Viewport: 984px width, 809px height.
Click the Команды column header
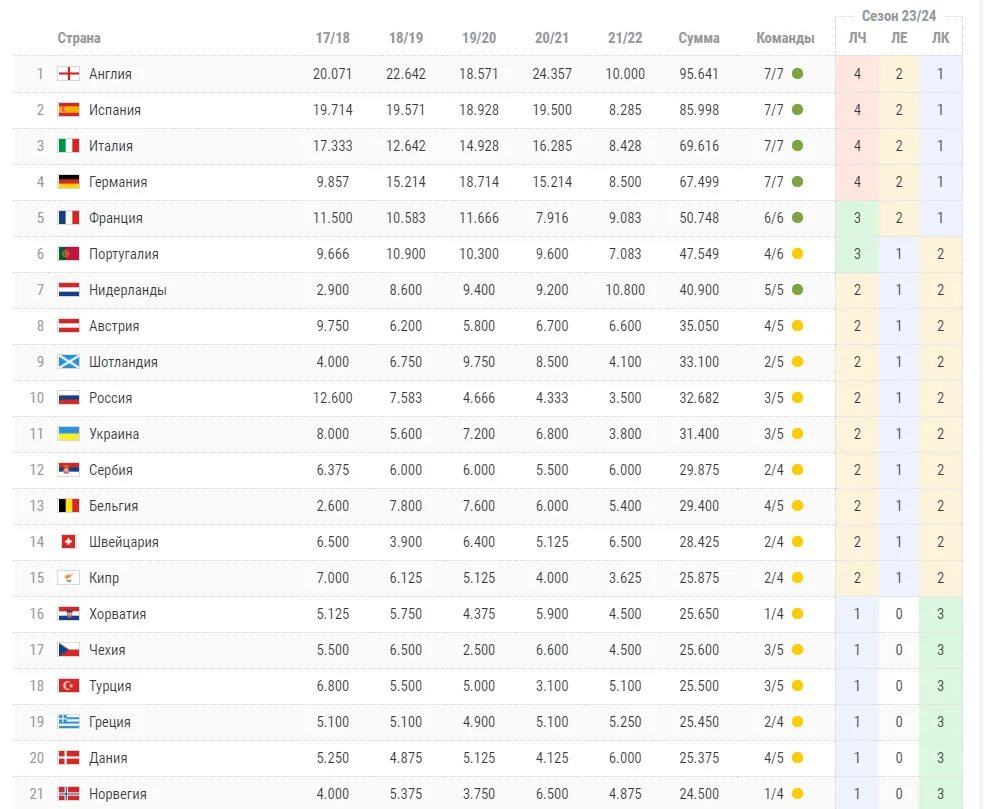785,38
